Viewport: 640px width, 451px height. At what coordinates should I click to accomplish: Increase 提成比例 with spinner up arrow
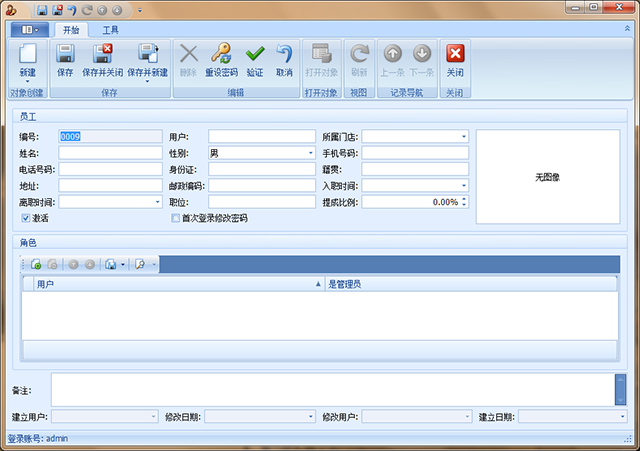tap(465, 198)
